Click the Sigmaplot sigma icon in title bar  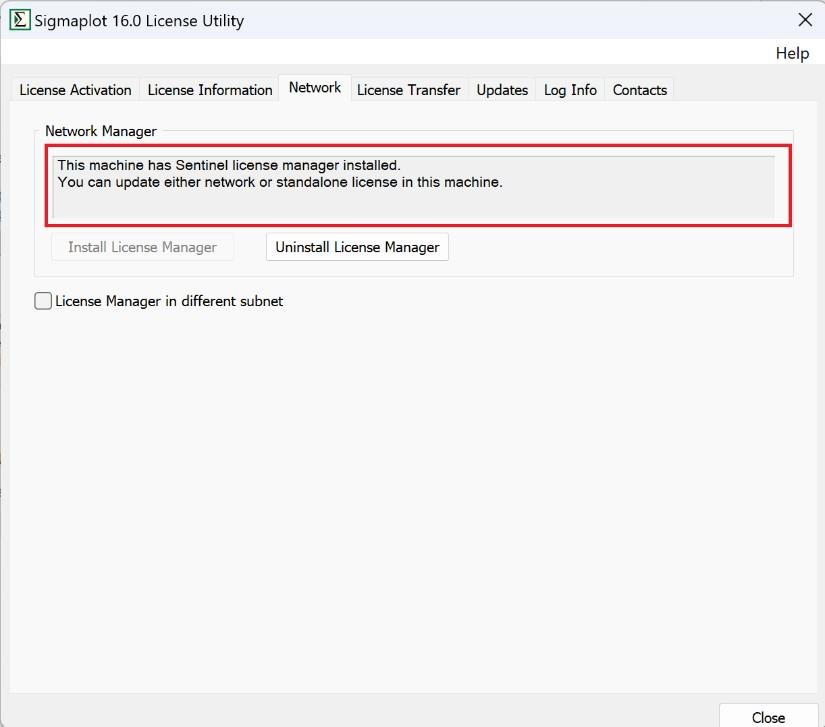click(x=19, y=21)
